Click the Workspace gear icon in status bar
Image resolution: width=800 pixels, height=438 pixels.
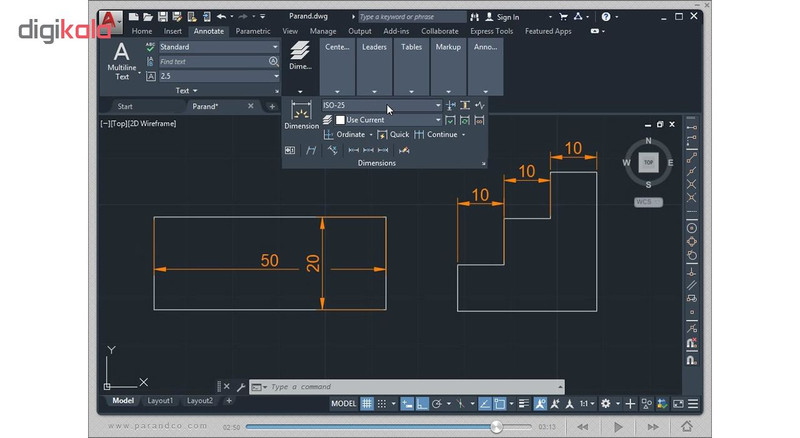tap(606, 404)
